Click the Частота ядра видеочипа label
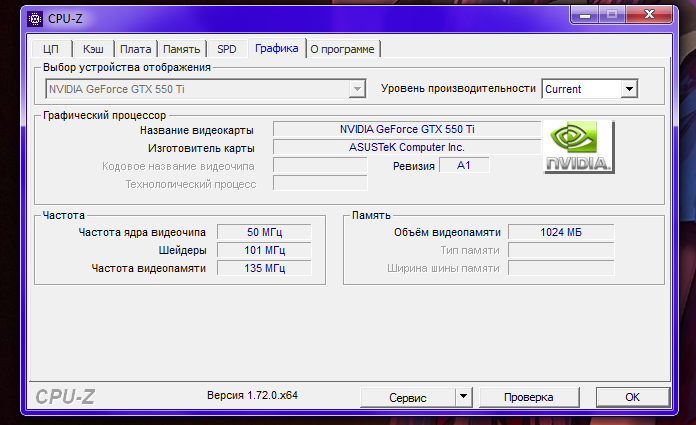Image resolution: width=696 pixels, height=425 pixels. point(142,232)
